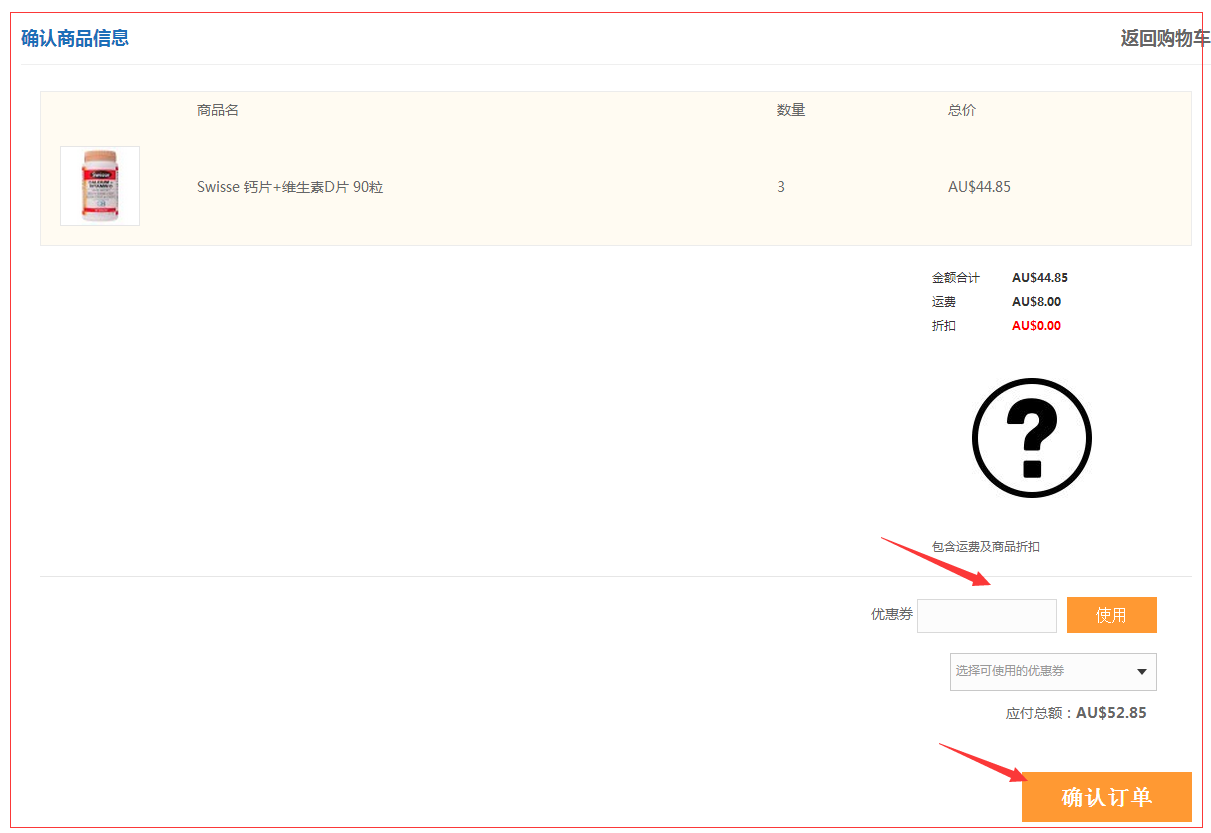Click the 总价 column header

961,110
